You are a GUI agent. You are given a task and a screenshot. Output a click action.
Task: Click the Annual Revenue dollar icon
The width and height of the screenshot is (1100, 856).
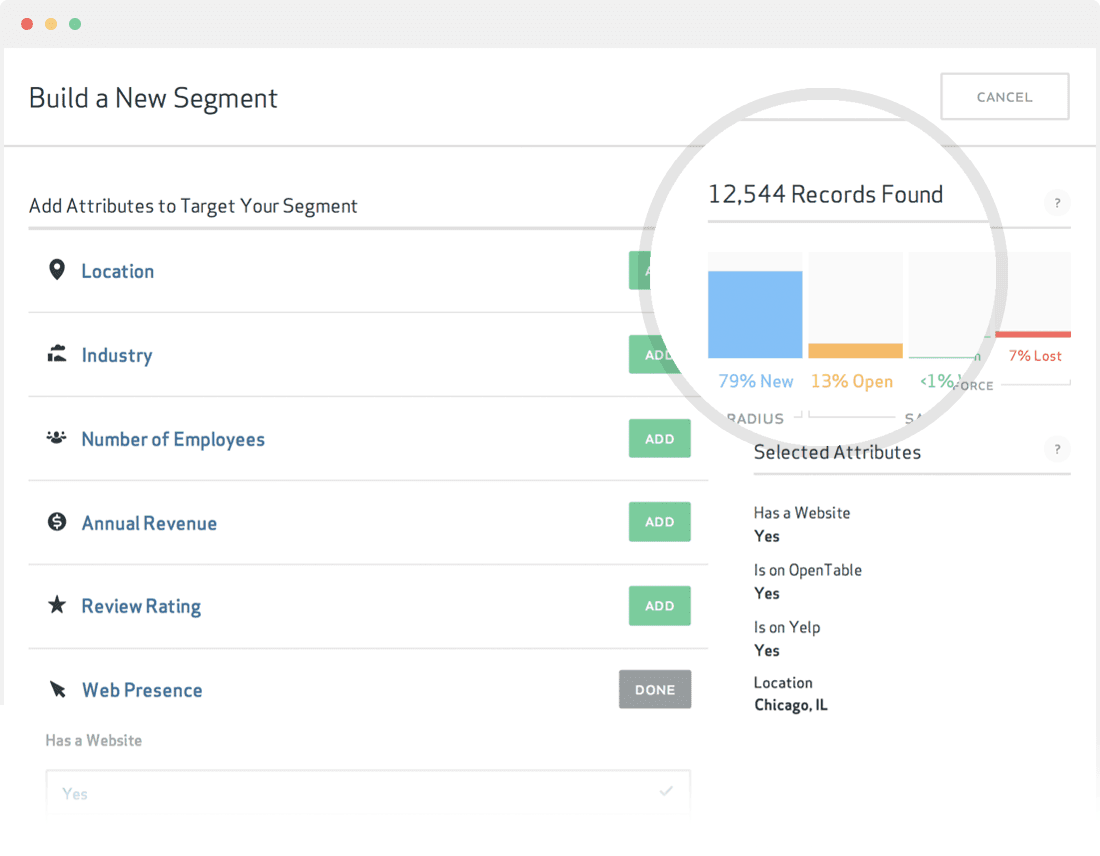point(57,522)
